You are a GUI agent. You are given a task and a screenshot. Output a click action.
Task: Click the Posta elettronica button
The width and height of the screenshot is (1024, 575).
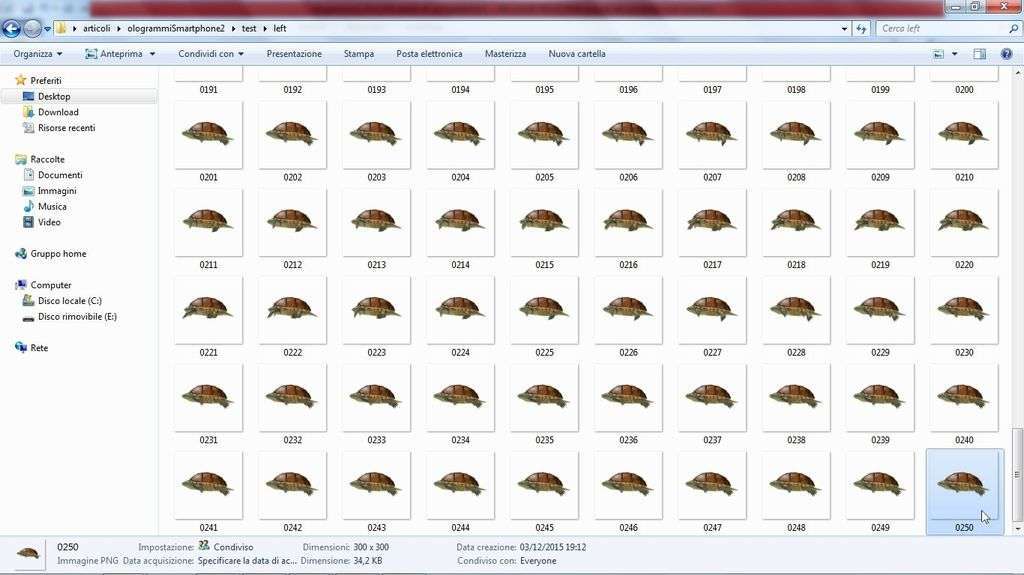tap(429, 54)
